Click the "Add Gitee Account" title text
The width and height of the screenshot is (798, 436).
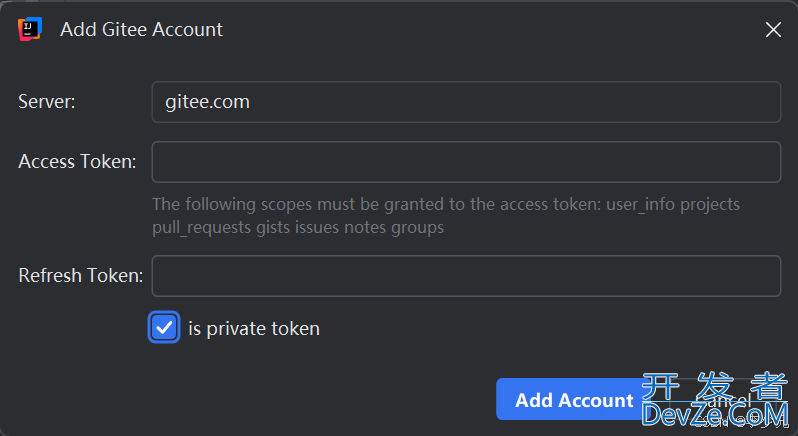[141, 30]
